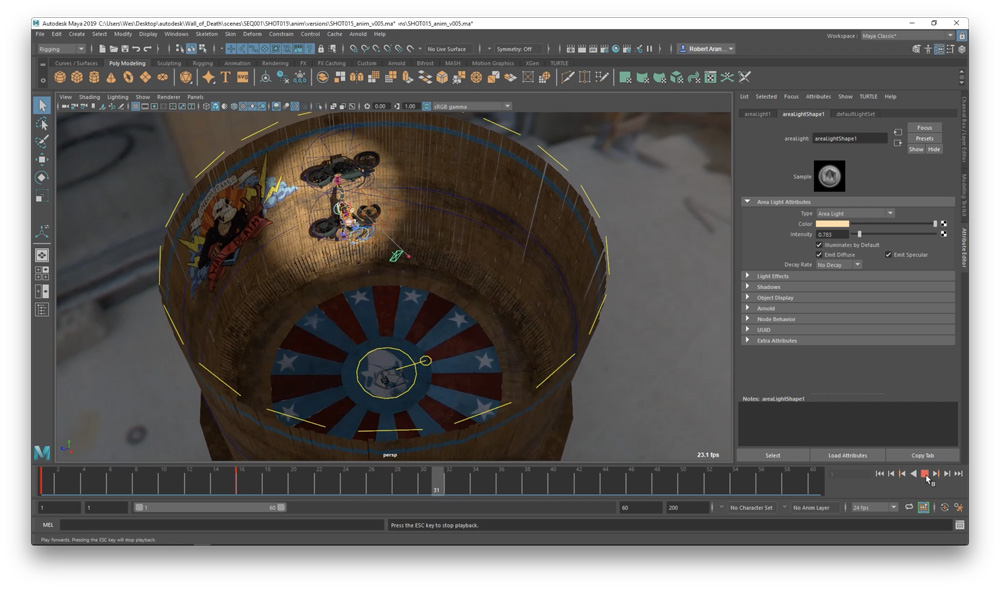Click the SVG tool shelf icon

[242, 77]
